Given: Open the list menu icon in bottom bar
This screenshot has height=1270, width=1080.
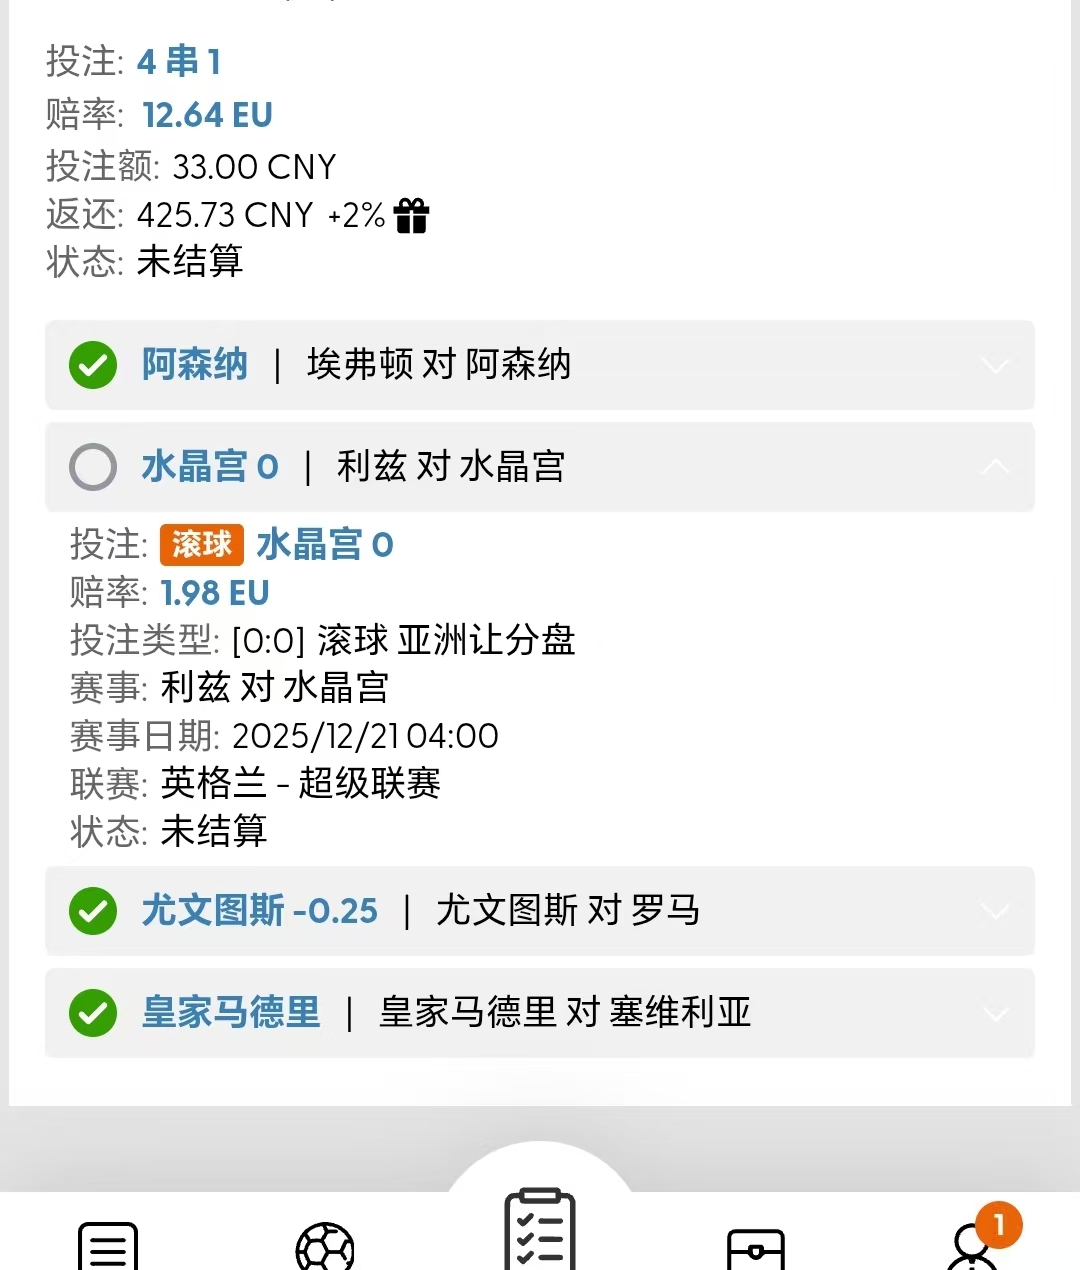Looking at the screenshot, I should click(x=108, y=1247).
